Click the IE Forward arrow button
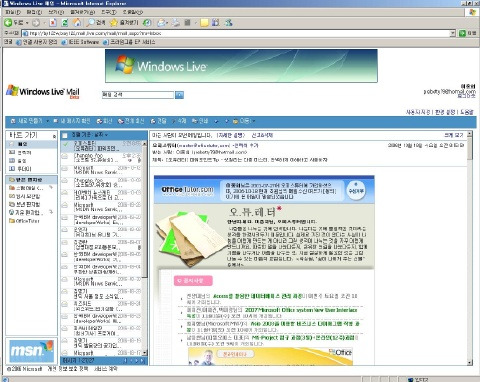480x382 pixels. [x=36, y=23]
